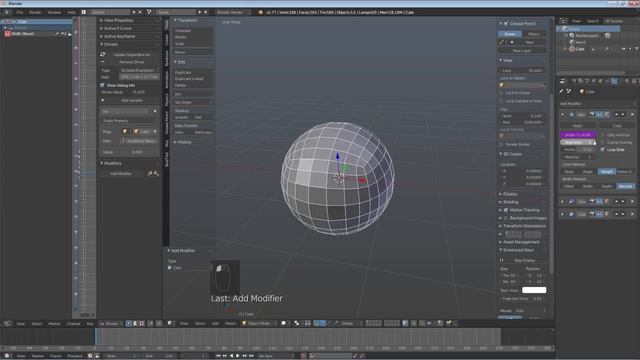Select Weight limit method

point(607,171)
